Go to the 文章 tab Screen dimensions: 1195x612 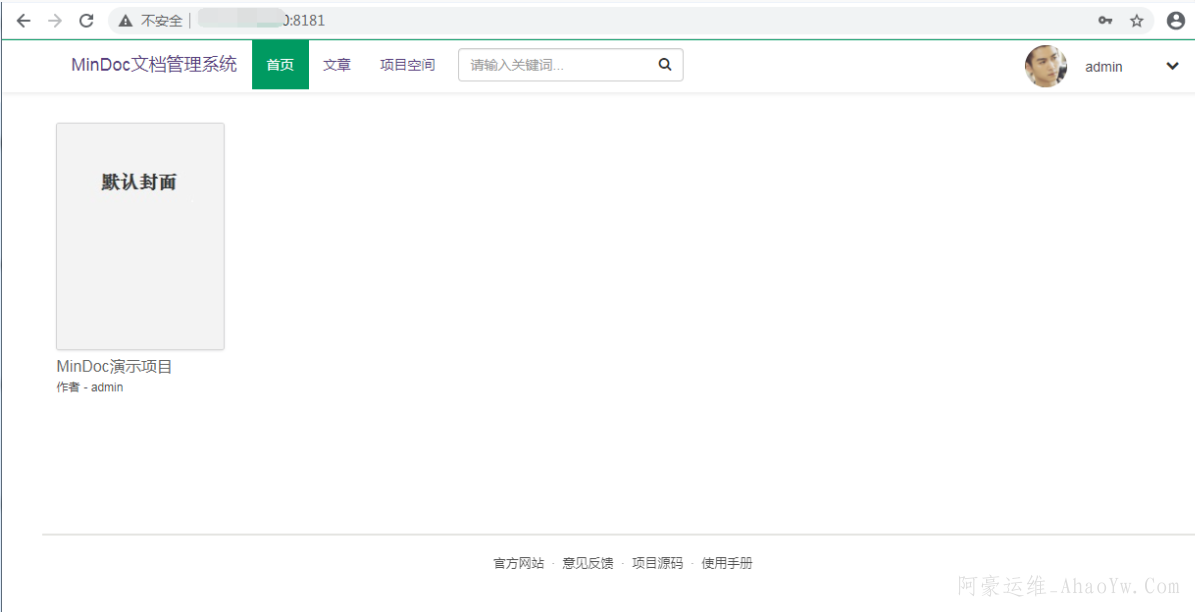(337, 65)
